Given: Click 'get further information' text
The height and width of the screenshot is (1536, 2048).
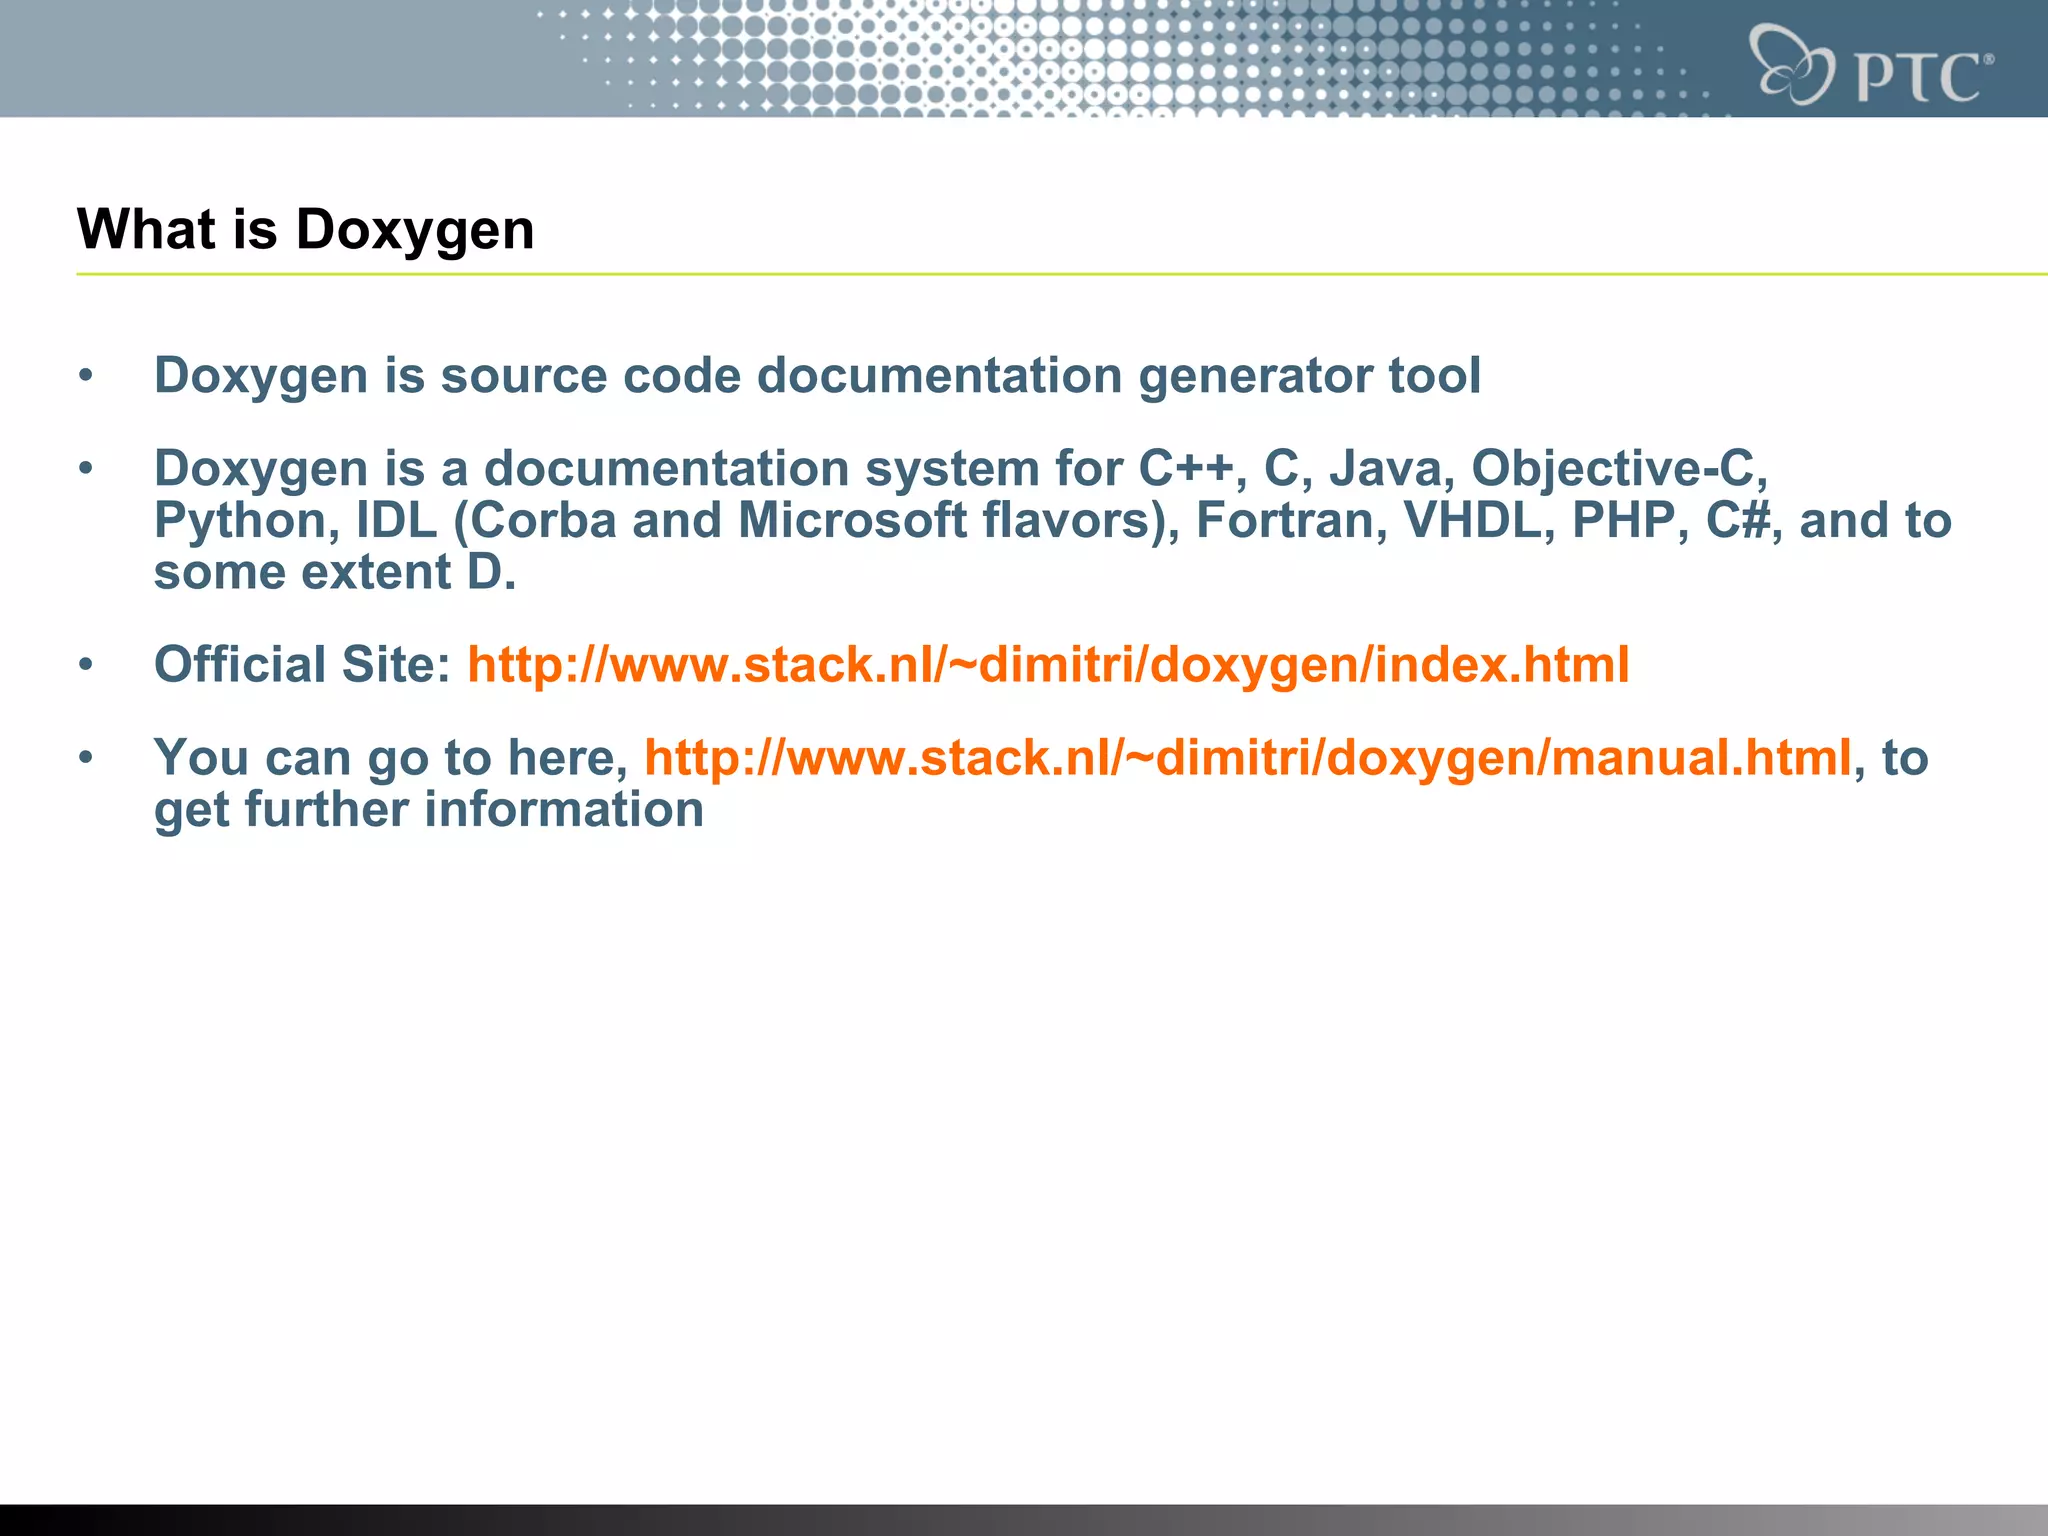Looking at the screenshot, I should [x=428, y=810].
